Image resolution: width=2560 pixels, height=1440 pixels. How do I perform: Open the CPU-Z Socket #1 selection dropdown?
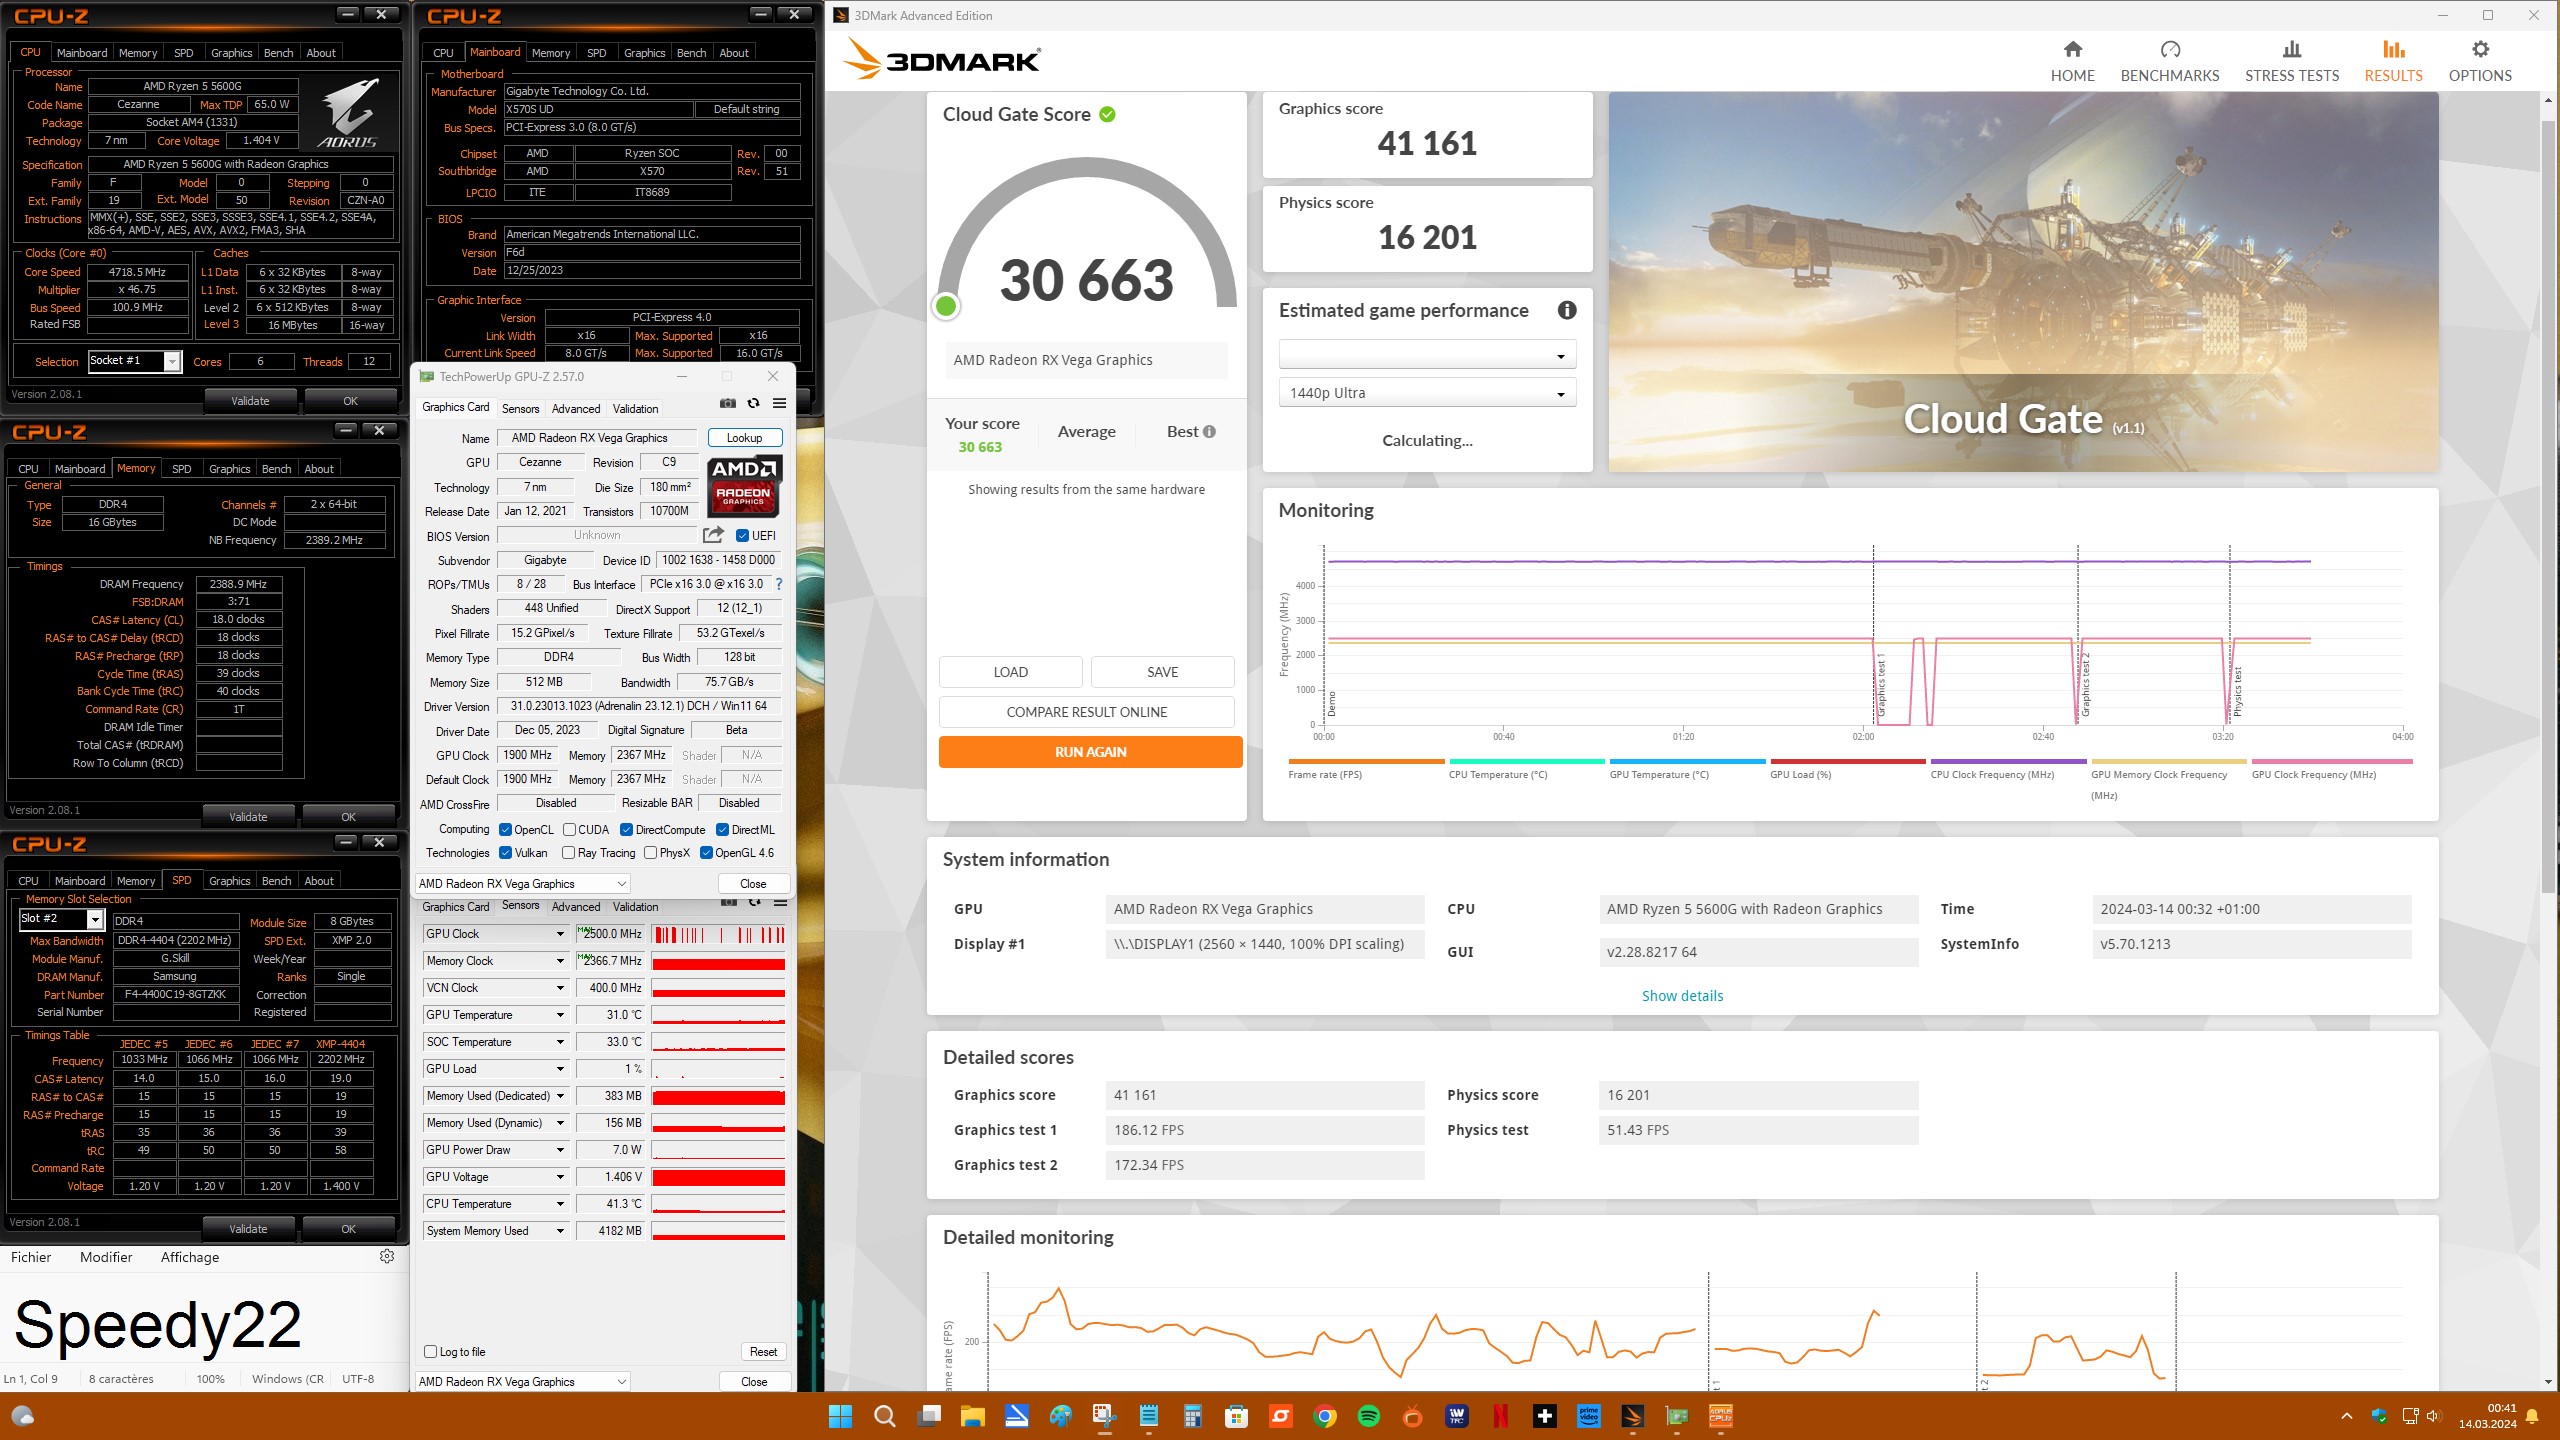click(134, 361)
